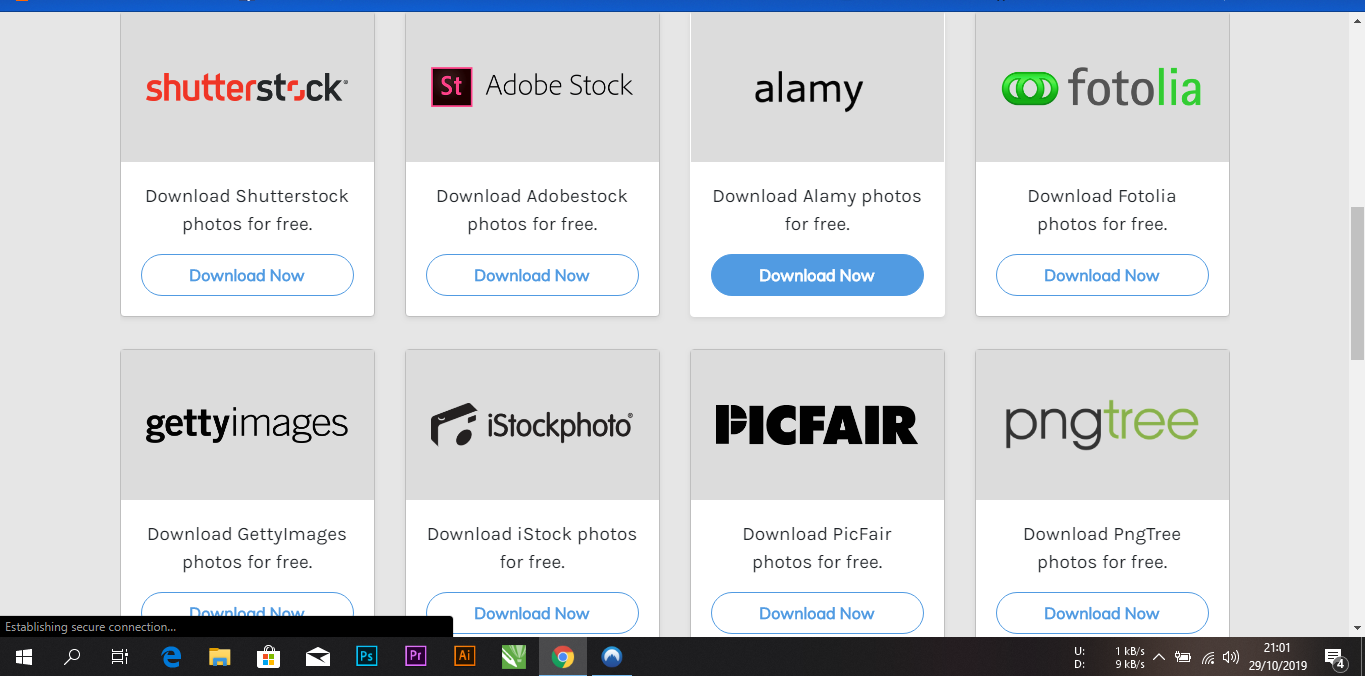Viewport: 1365px width, 676px height.
Task: Click the PICFAIR logo image
Action: tap(817, 425)
